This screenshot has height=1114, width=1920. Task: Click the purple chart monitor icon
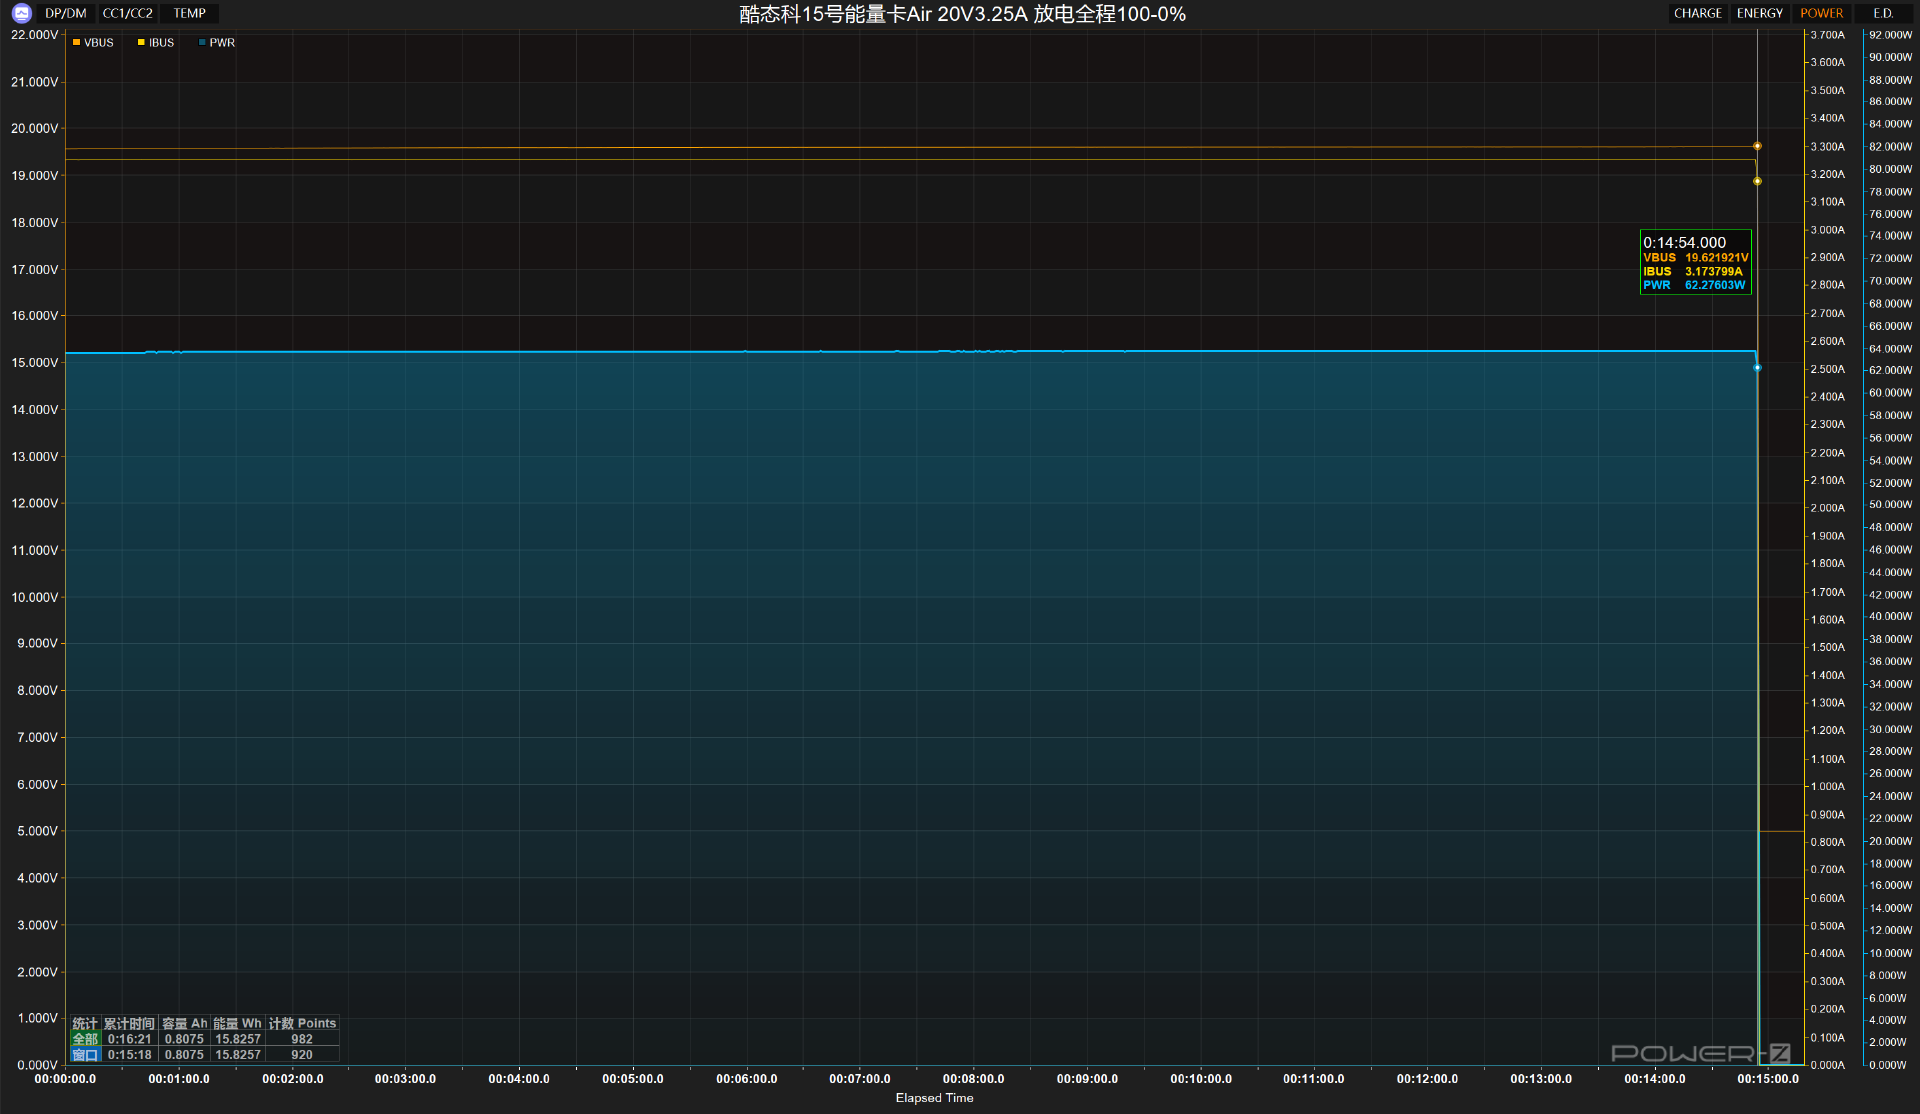(x=21, y=13)
